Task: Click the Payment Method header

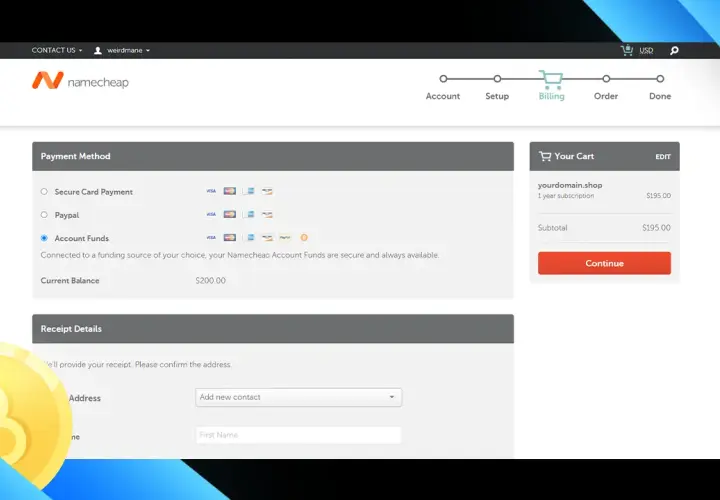Action: tap(273, 156)
